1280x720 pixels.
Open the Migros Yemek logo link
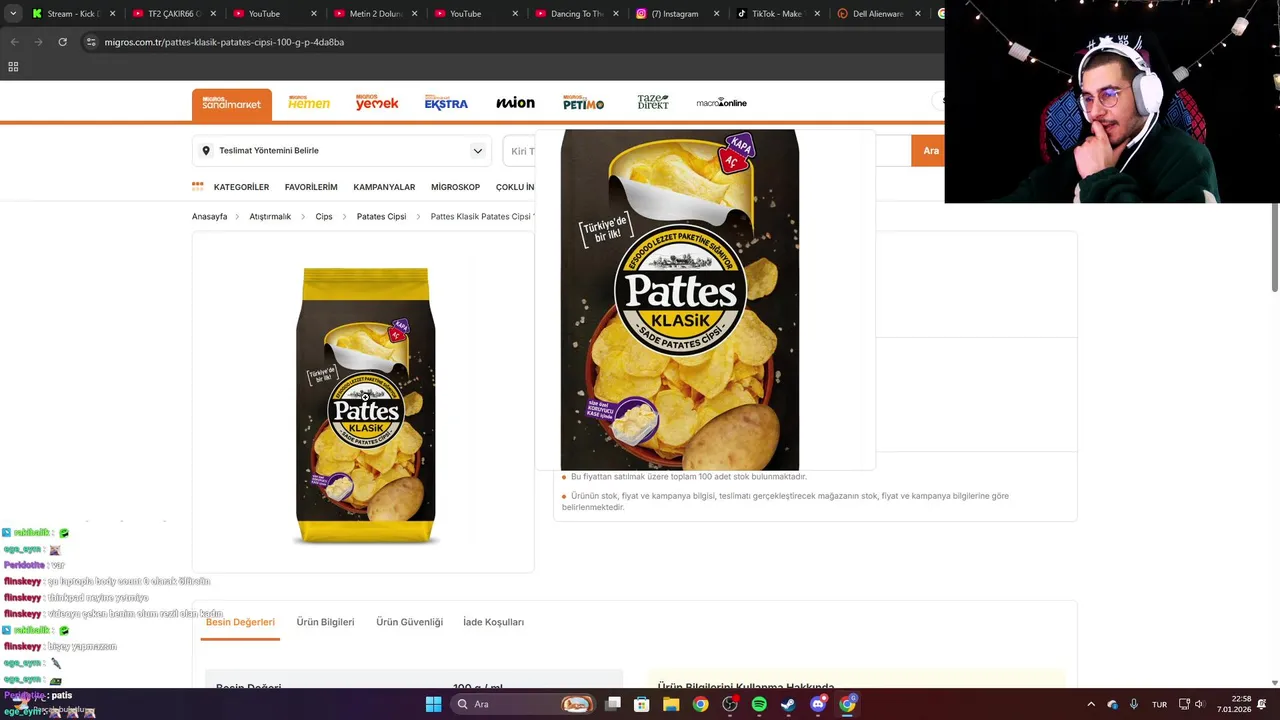coord(377,103)
